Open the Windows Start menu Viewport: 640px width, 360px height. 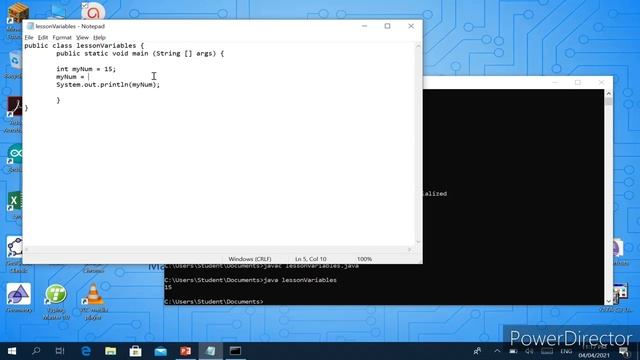coord(12,351)
